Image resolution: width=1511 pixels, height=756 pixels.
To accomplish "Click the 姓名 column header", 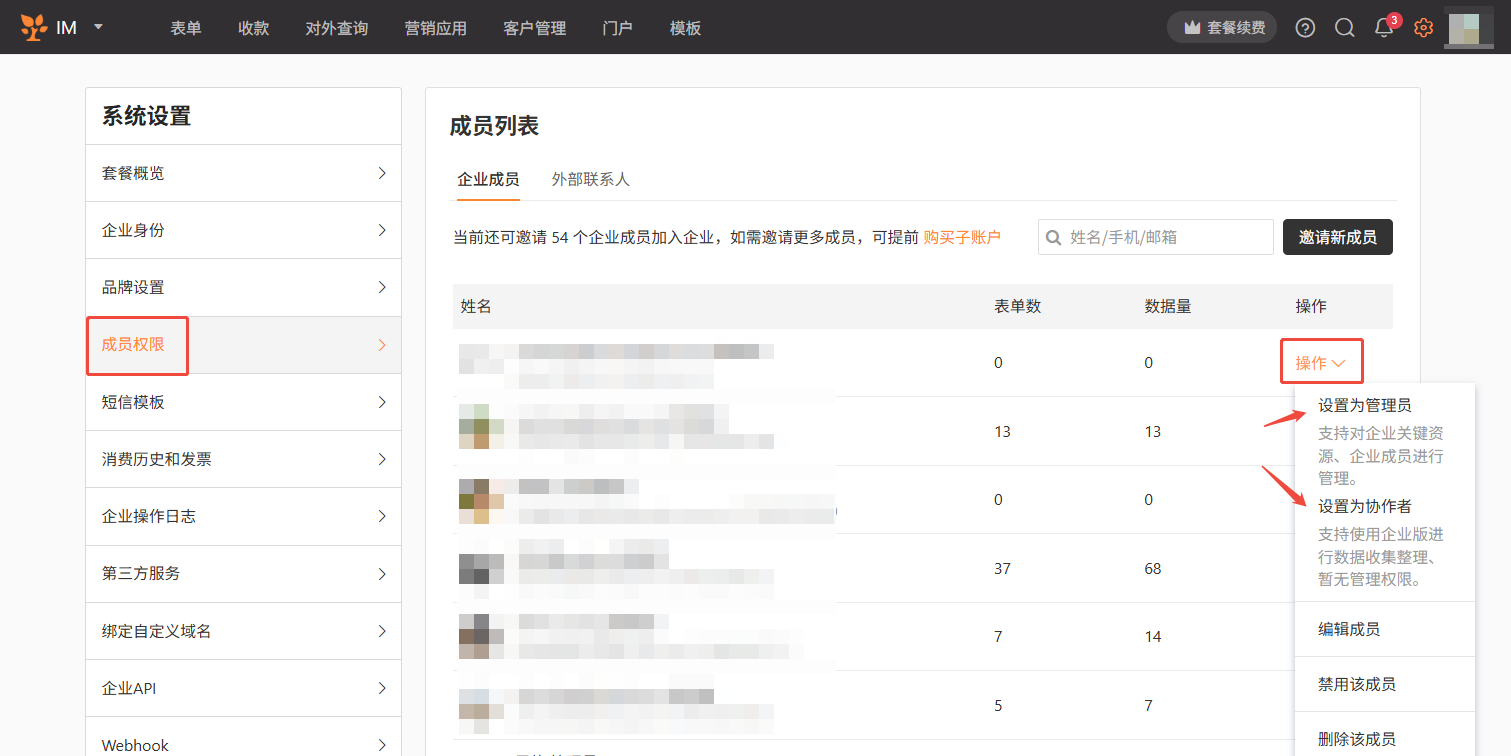I will [476, 306].
